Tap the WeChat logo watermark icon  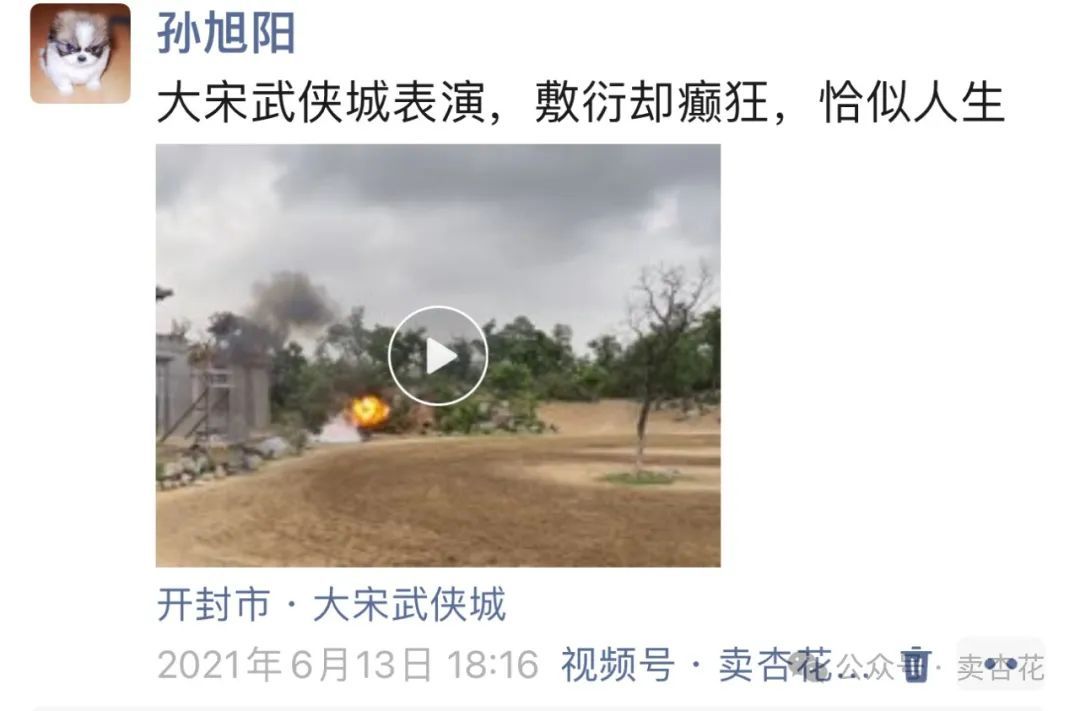(x=809, y=665)
